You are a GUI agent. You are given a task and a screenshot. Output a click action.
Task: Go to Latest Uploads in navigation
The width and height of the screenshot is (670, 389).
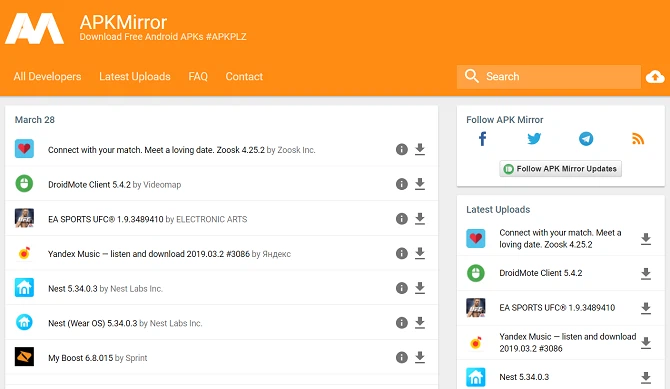(x=135, y=77)
